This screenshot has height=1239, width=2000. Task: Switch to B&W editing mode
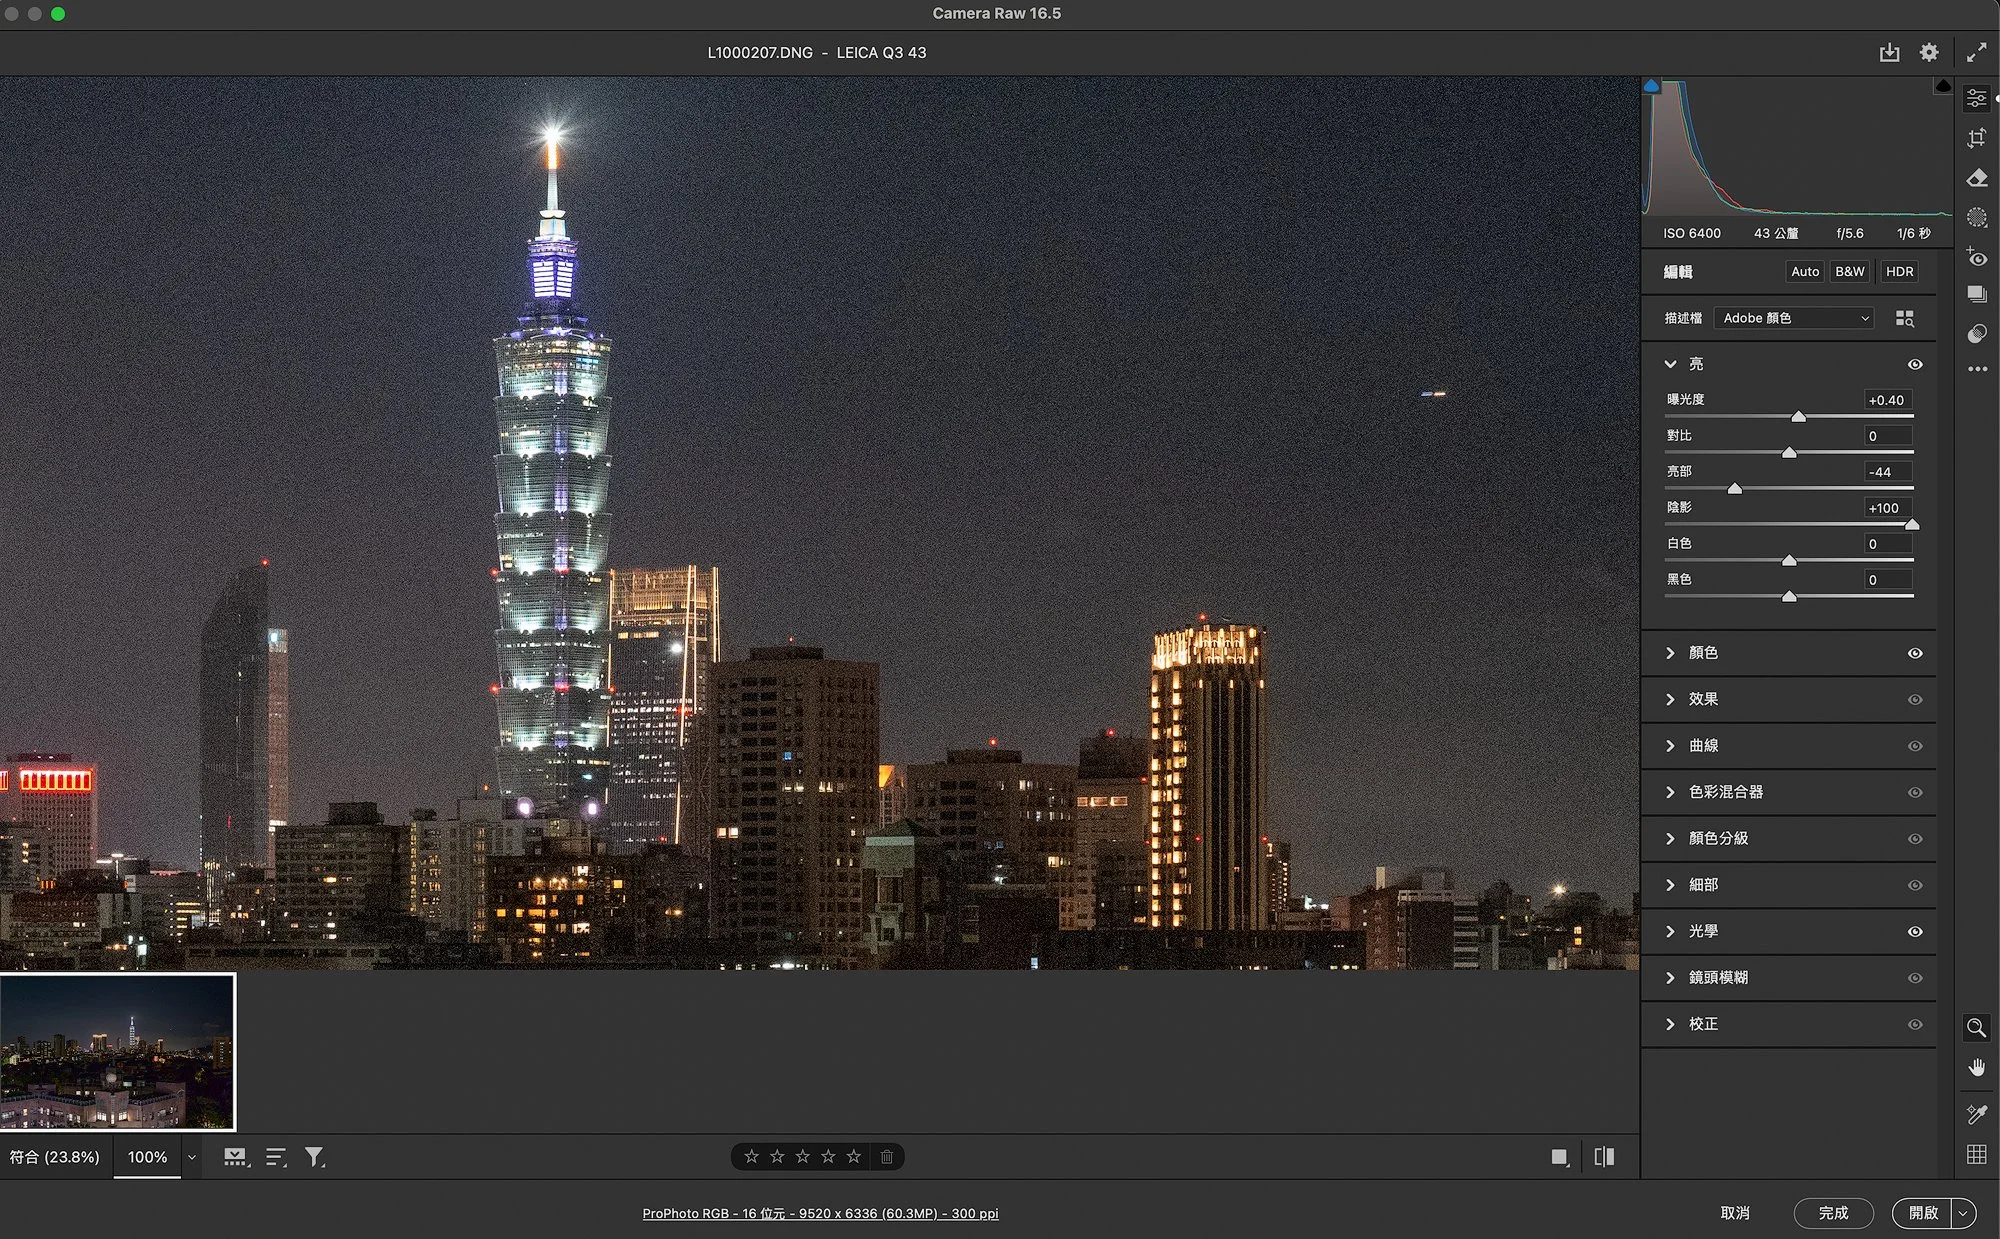(1849, 271)
